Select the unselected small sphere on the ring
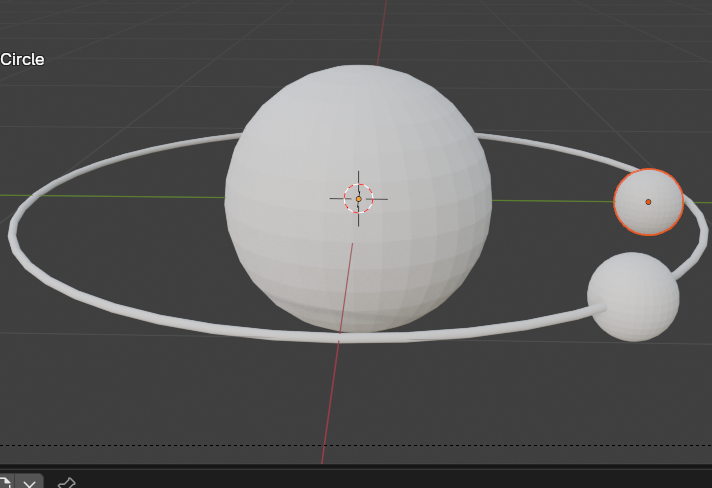The width and height of the screenshot is (712, 488). tap(633, 296)
